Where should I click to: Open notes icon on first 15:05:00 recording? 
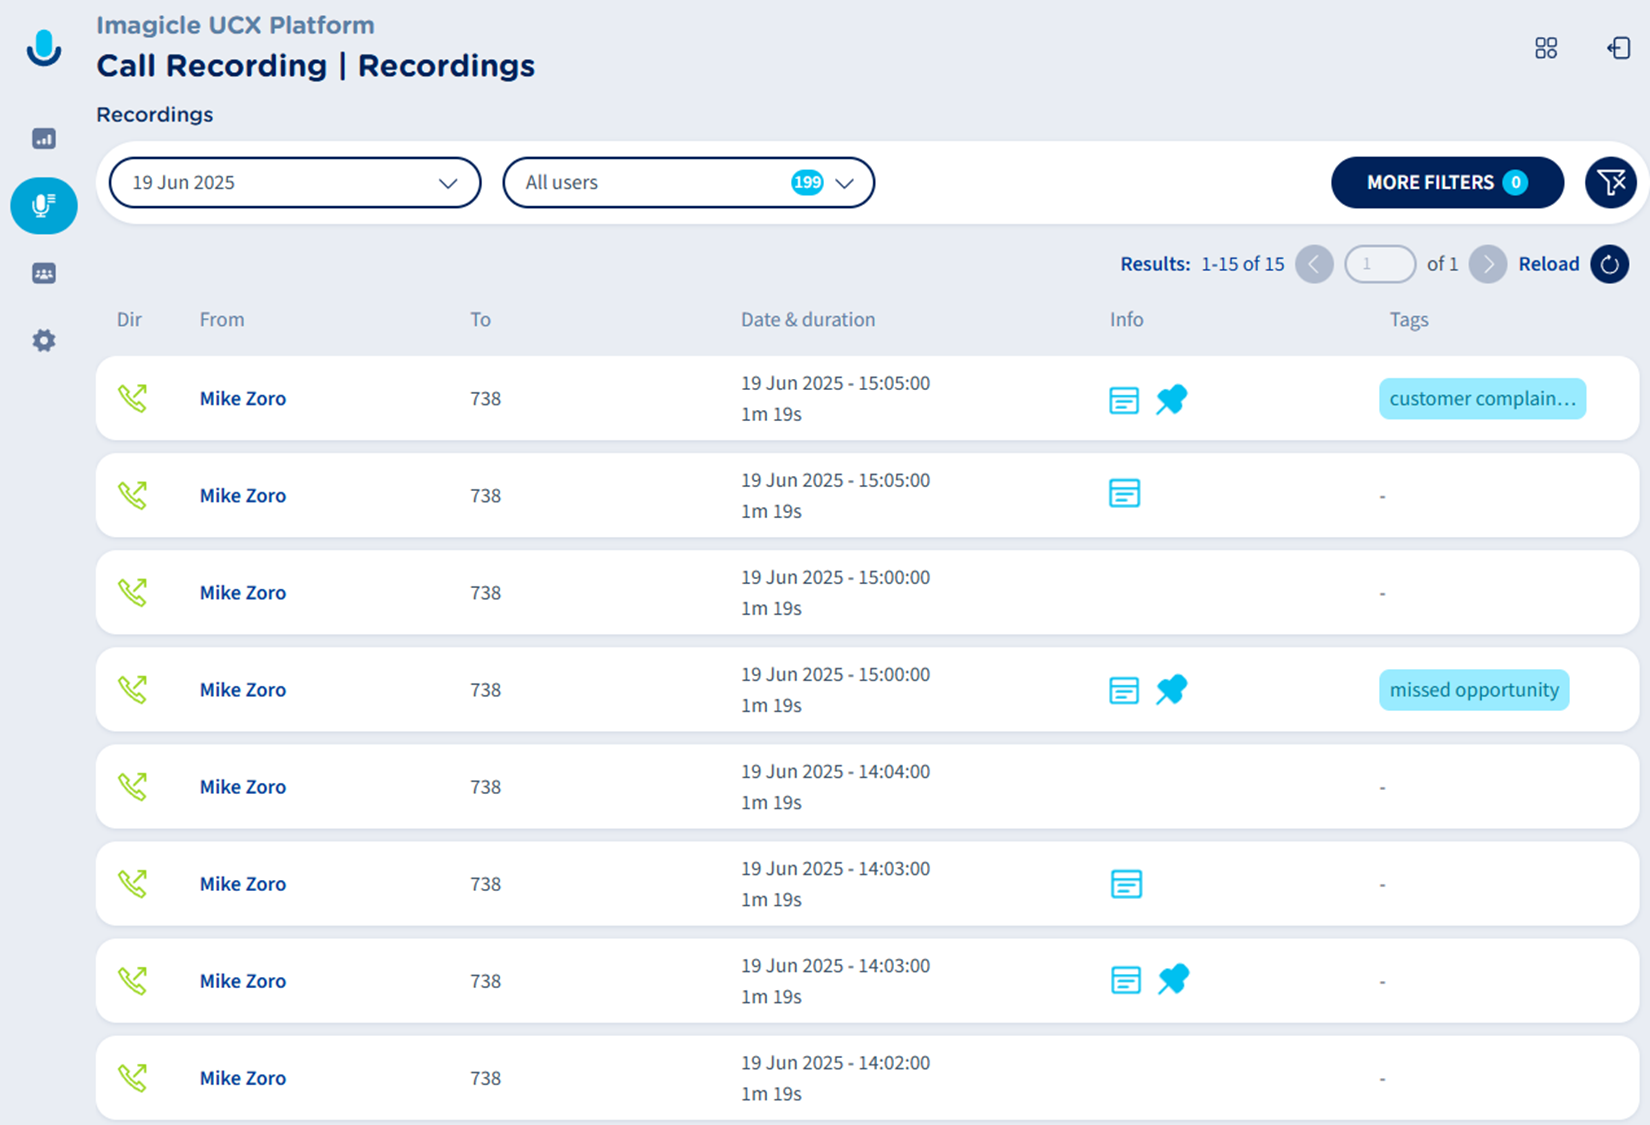(x=1124, y=400)
